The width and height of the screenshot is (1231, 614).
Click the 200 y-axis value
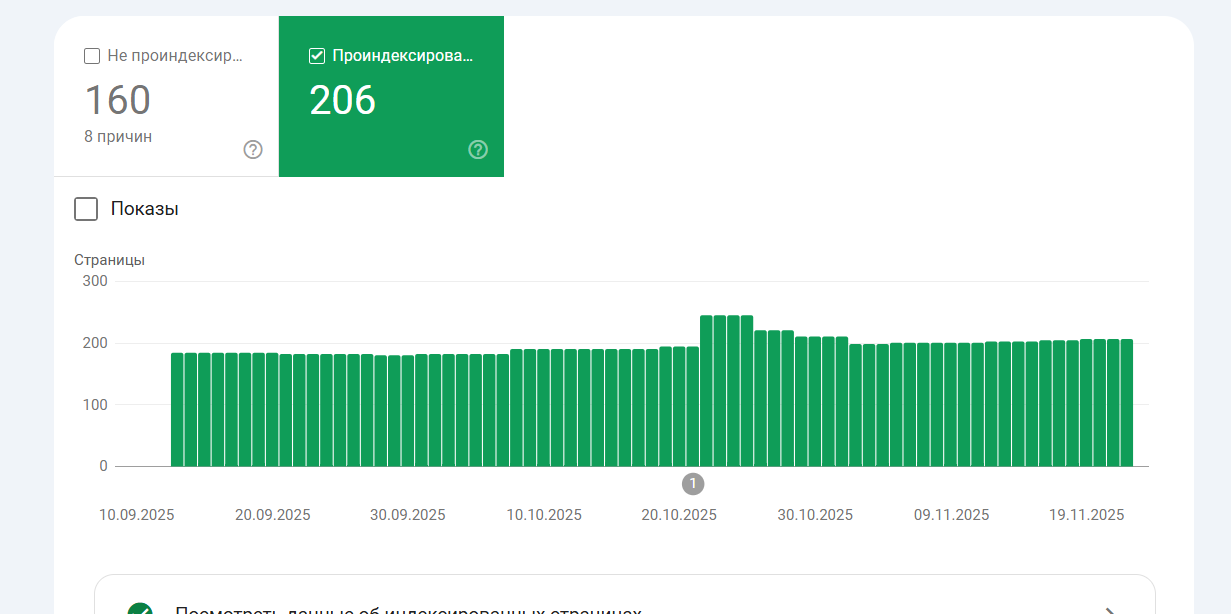coord(95,343)
